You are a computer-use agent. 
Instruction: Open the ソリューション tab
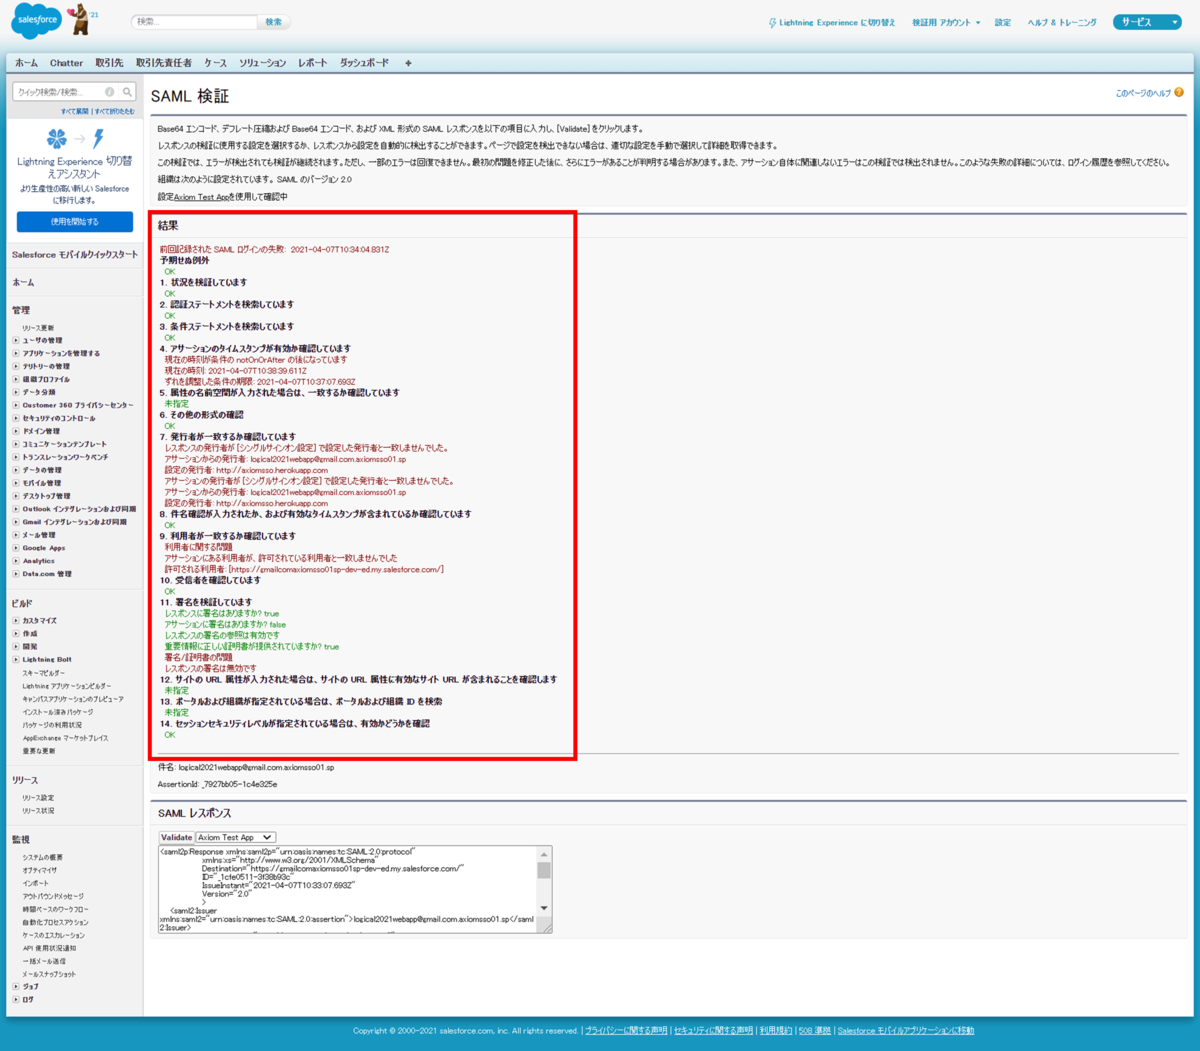(x=262, y=63)
